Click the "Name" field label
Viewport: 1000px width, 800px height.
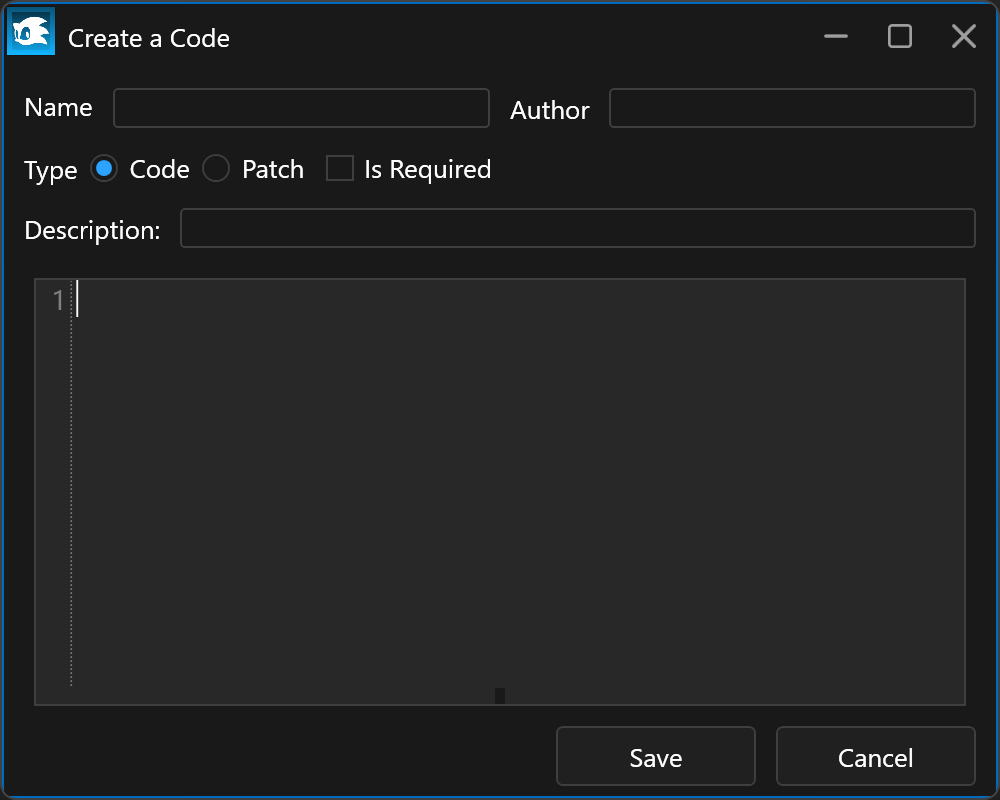tap(58, 108)
